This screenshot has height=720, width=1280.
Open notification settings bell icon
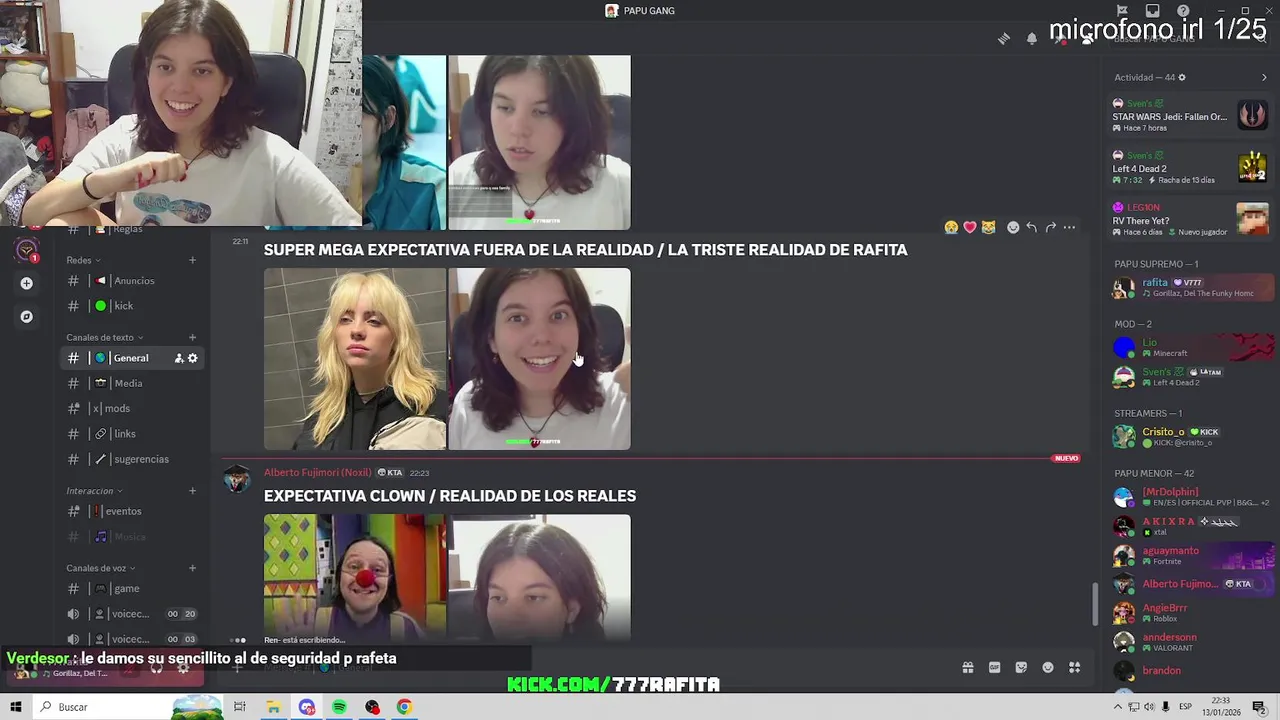pos(1032,38)
